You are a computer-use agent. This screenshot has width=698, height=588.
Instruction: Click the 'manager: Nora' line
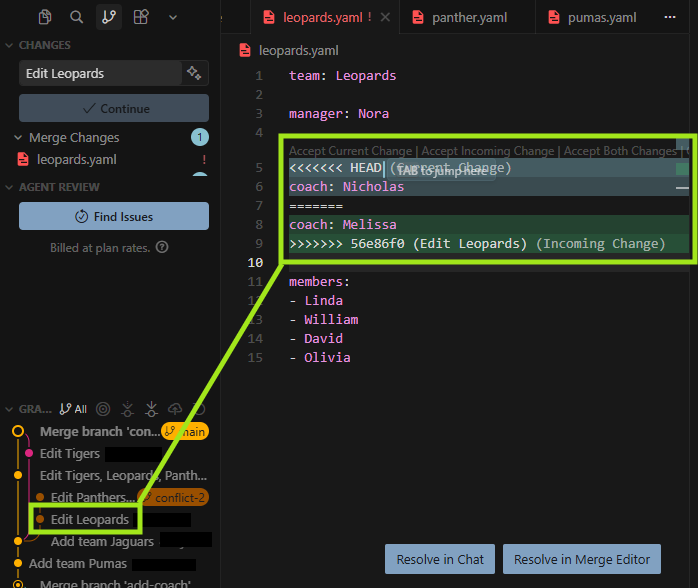tap(339, 114)
